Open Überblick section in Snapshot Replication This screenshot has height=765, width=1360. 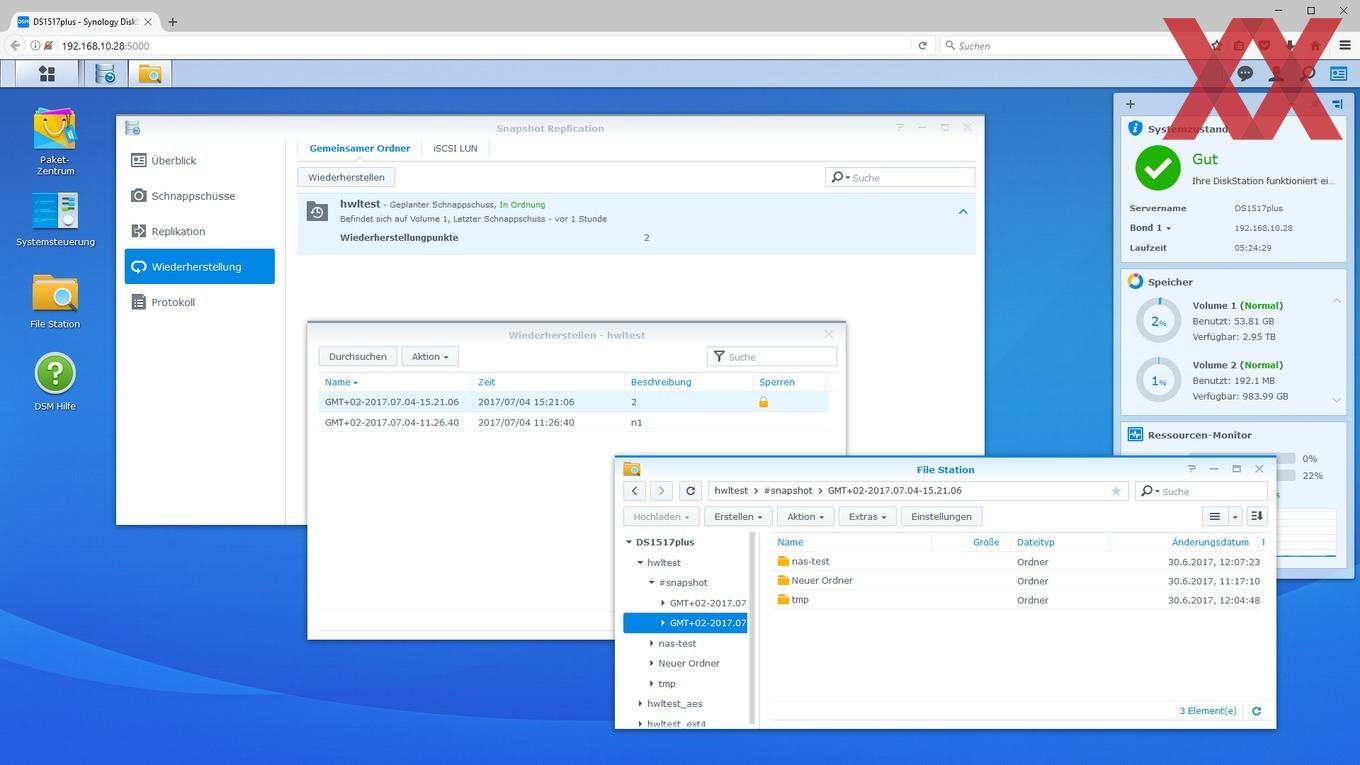click(x=199, y=160)
